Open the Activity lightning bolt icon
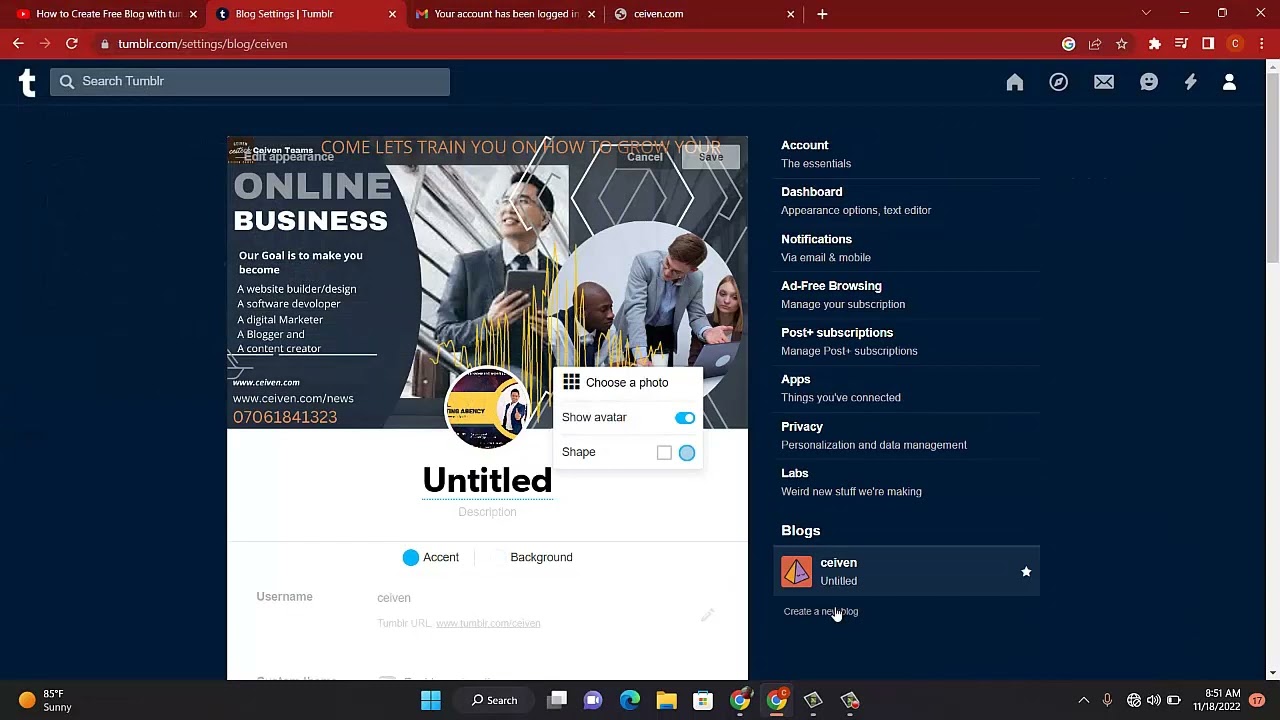 [1191, 82]
